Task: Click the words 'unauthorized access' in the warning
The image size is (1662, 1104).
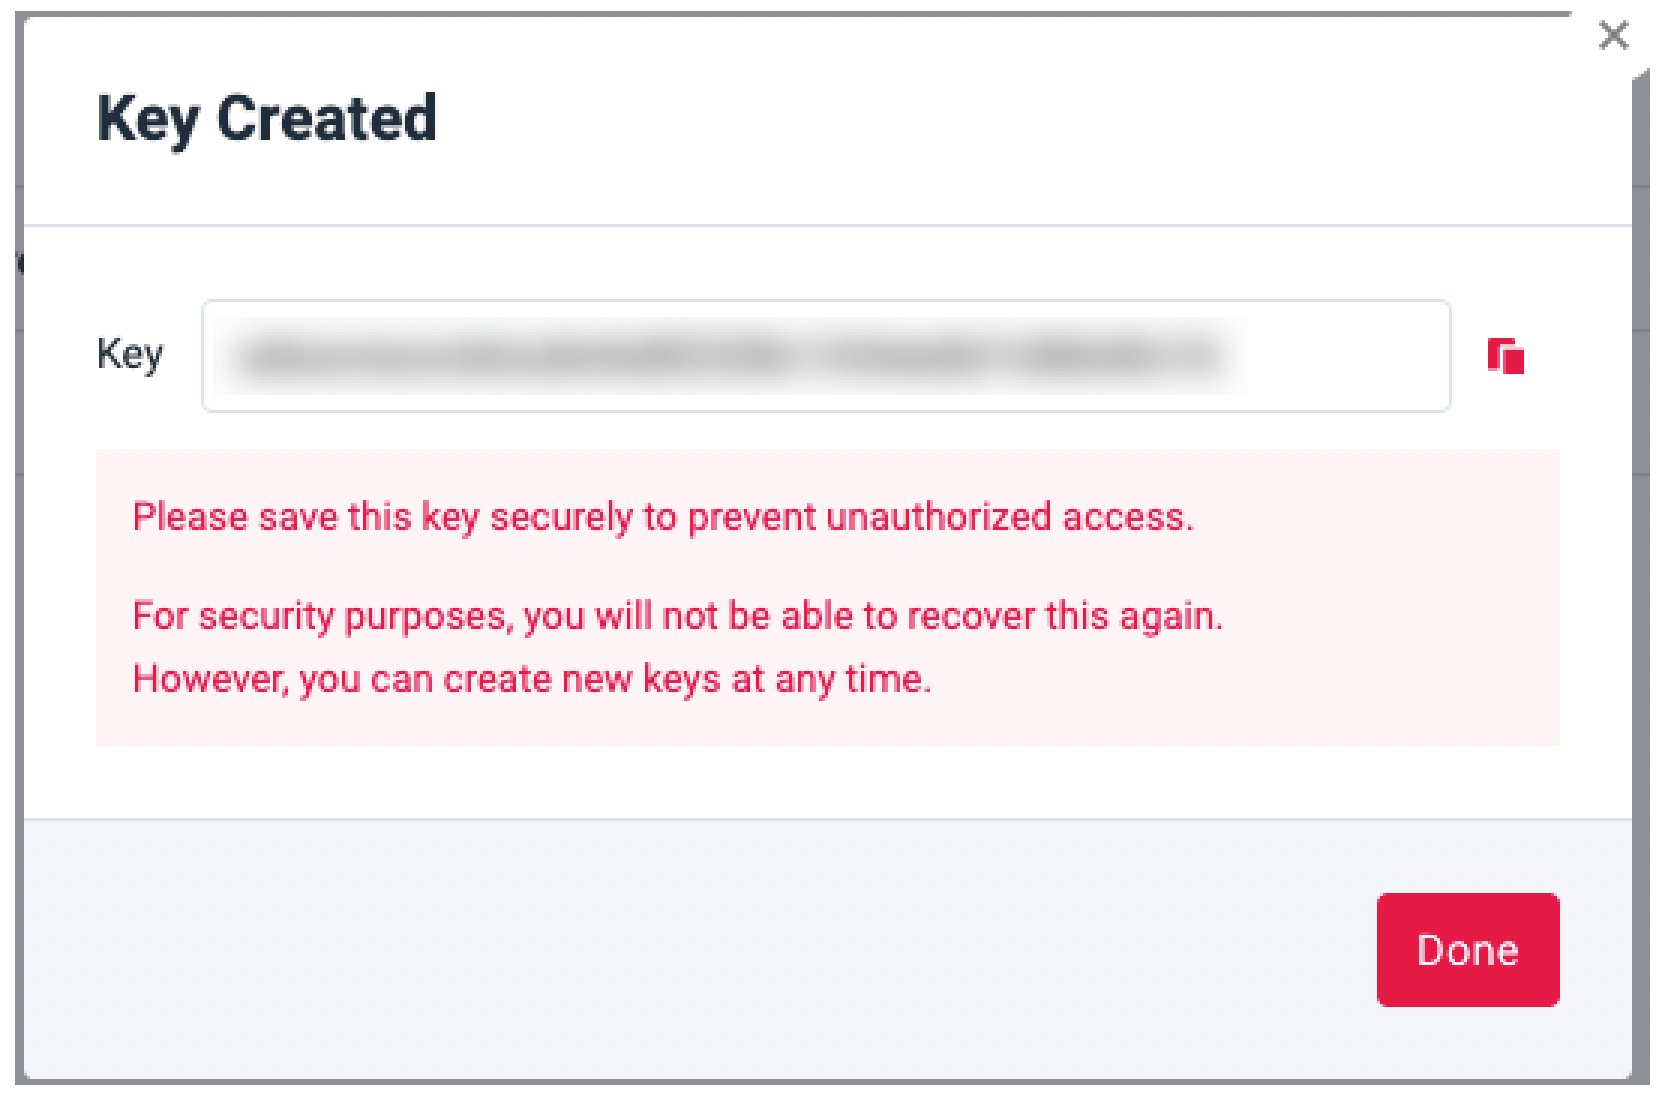Action: point(1008,517)
